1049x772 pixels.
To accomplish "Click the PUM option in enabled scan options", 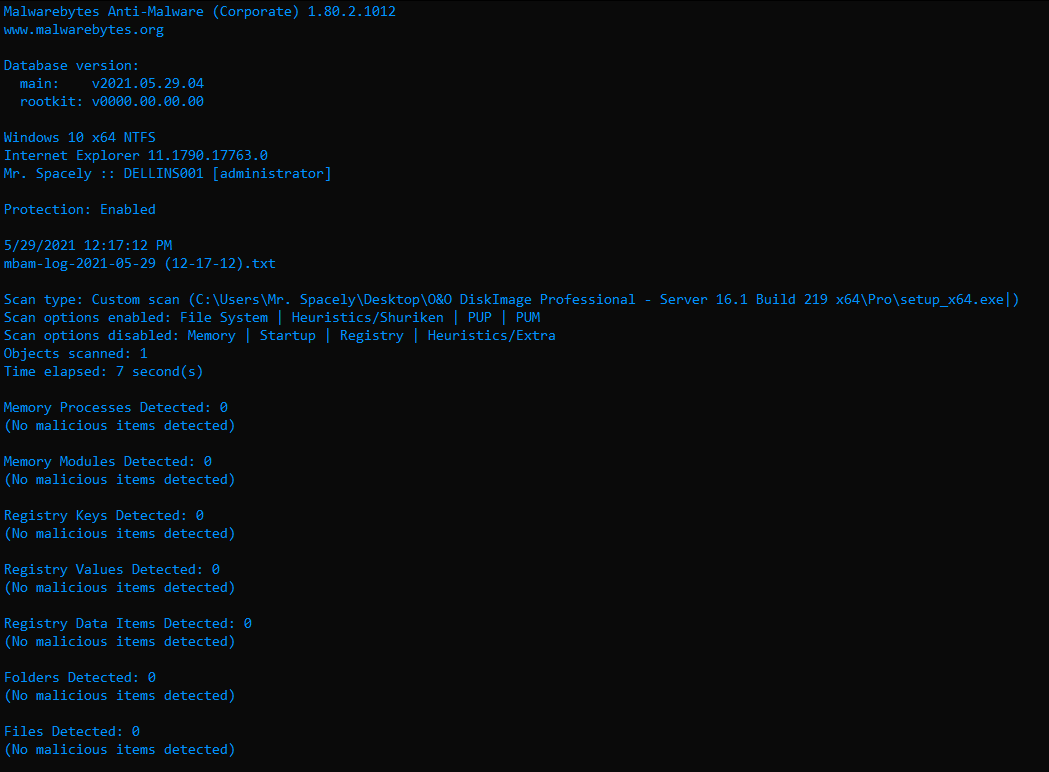I will pyautogui.click(x=528, y=318).
